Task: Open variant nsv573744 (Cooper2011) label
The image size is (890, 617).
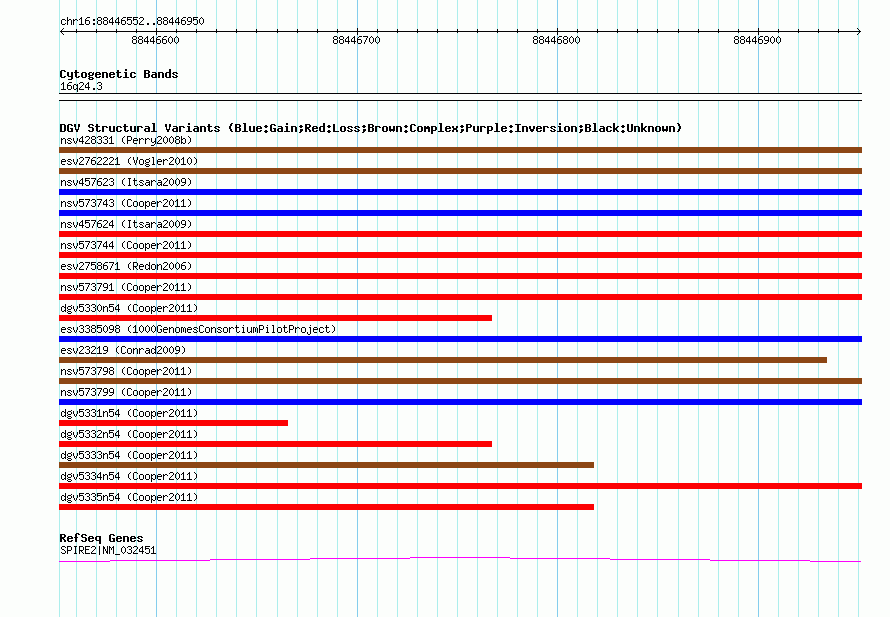Action: tap(126, 245)
